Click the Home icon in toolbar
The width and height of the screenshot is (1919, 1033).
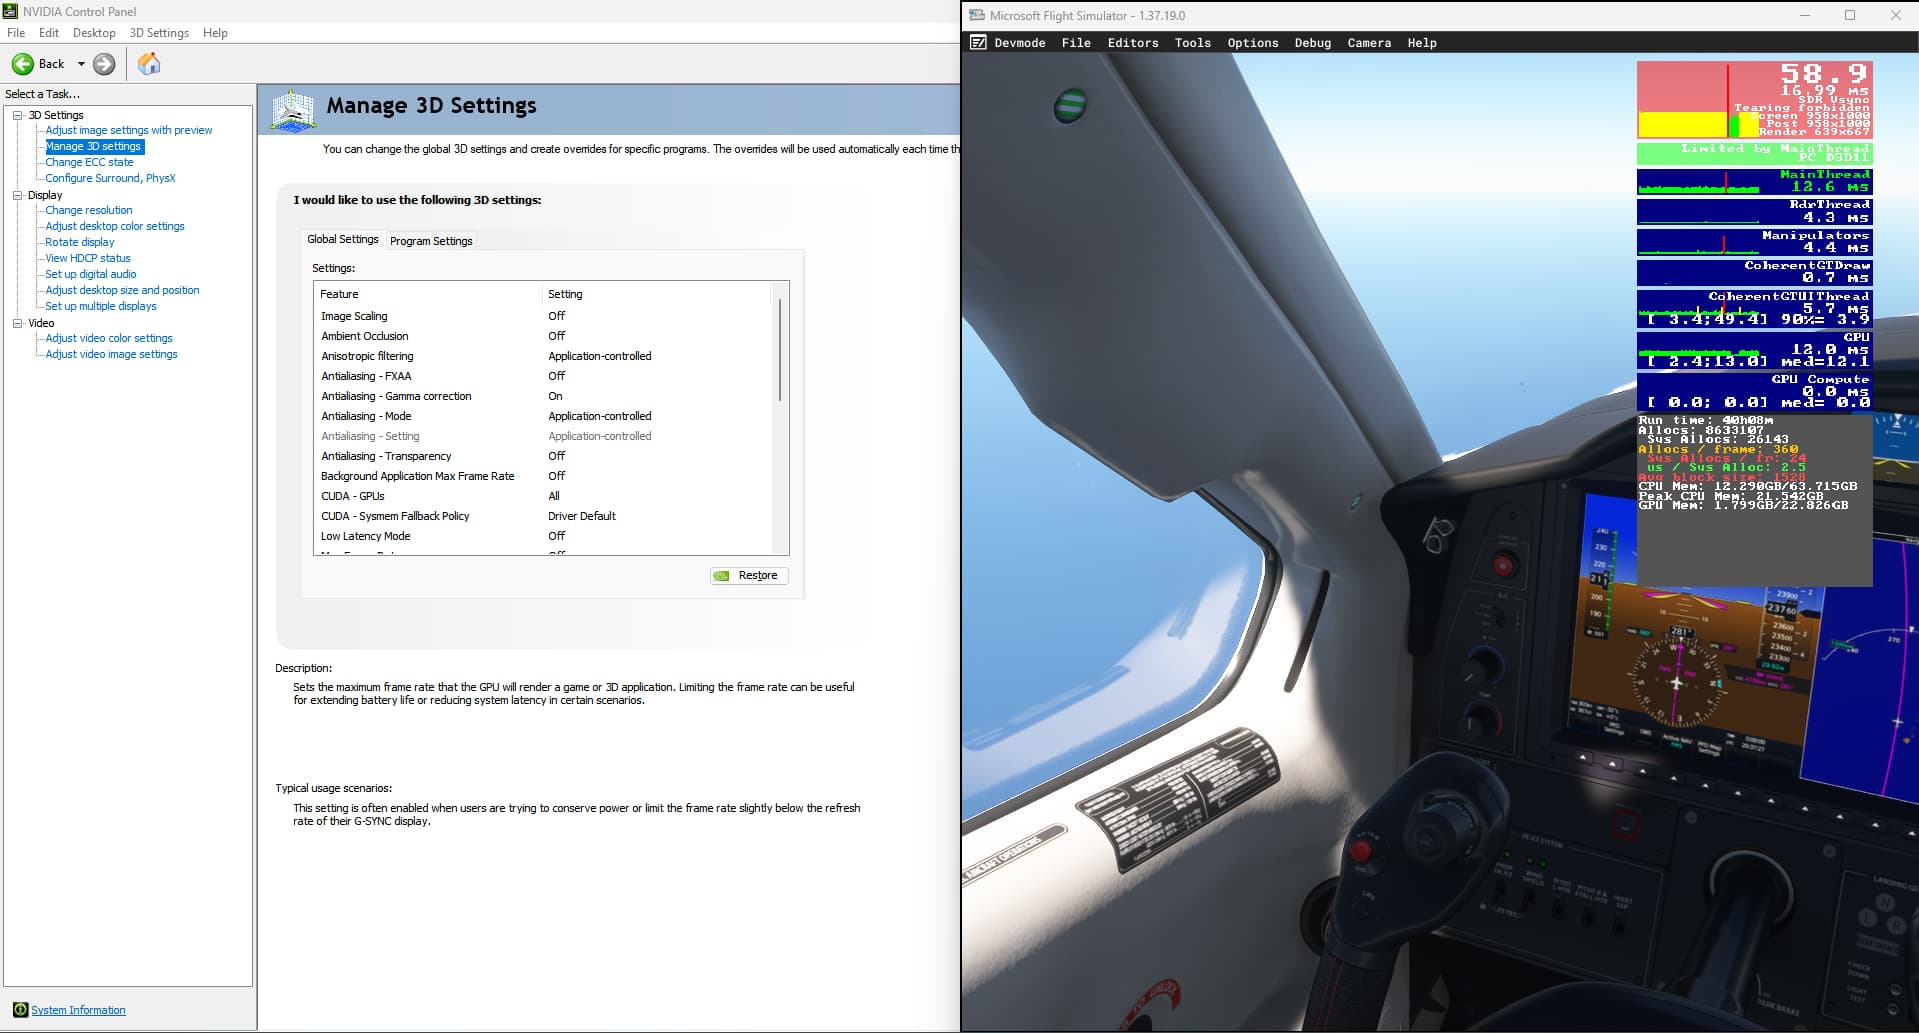[149, 64]
